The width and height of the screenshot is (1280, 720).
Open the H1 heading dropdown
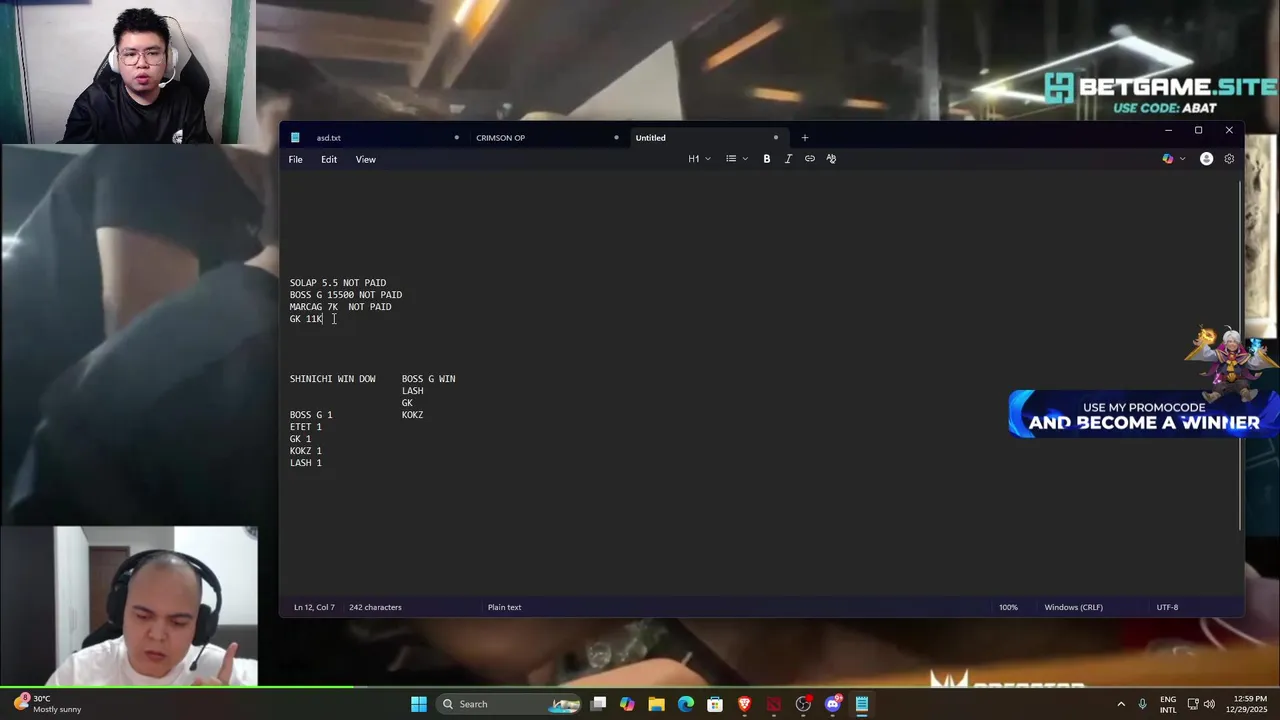point(699,159)
